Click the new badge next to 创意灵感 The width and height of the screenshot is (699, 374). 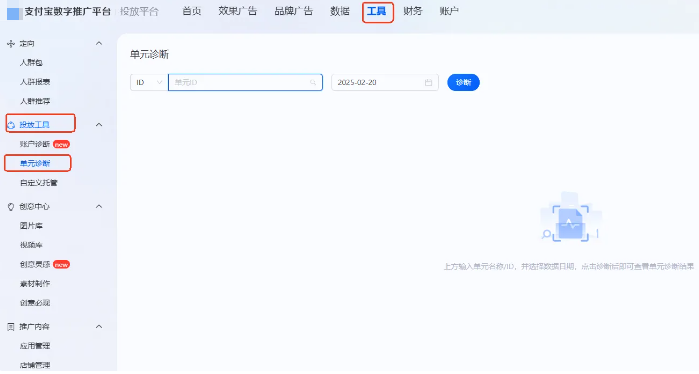tap(62, 265)
